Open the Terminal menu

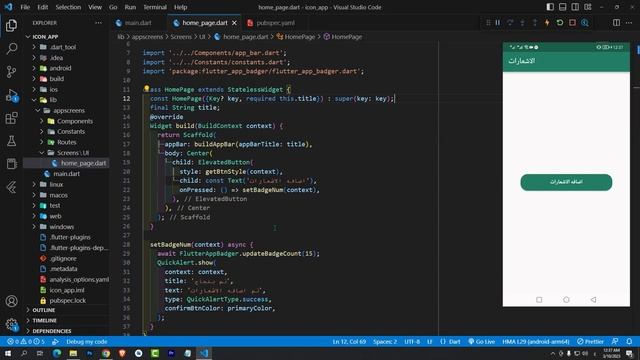[155, 7]
